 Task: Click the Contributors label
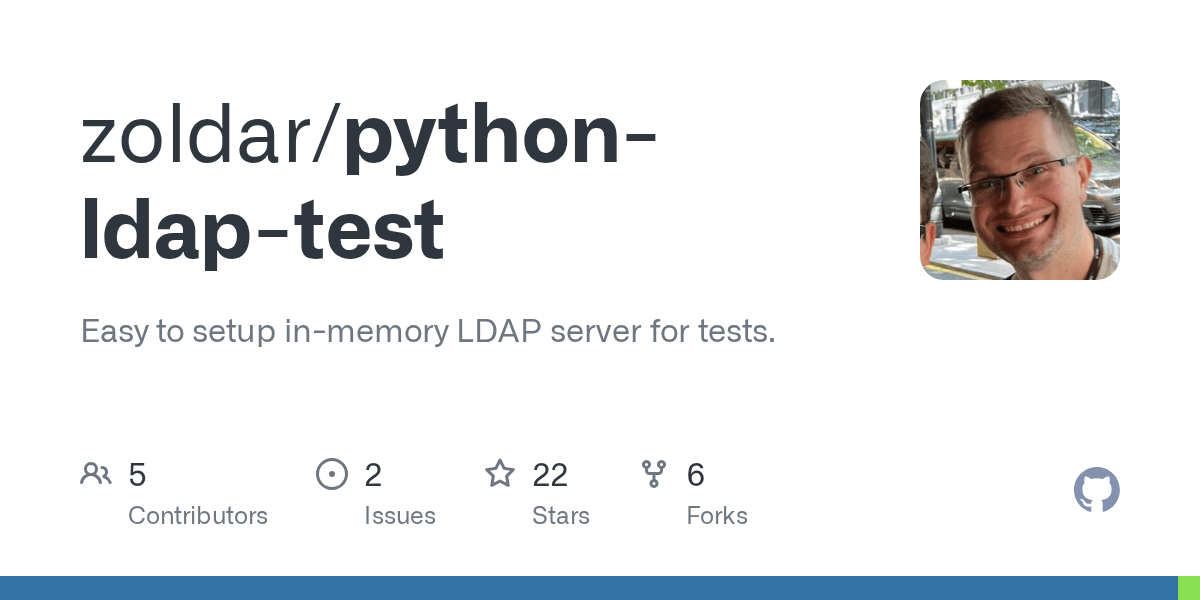tap(198, 516)
